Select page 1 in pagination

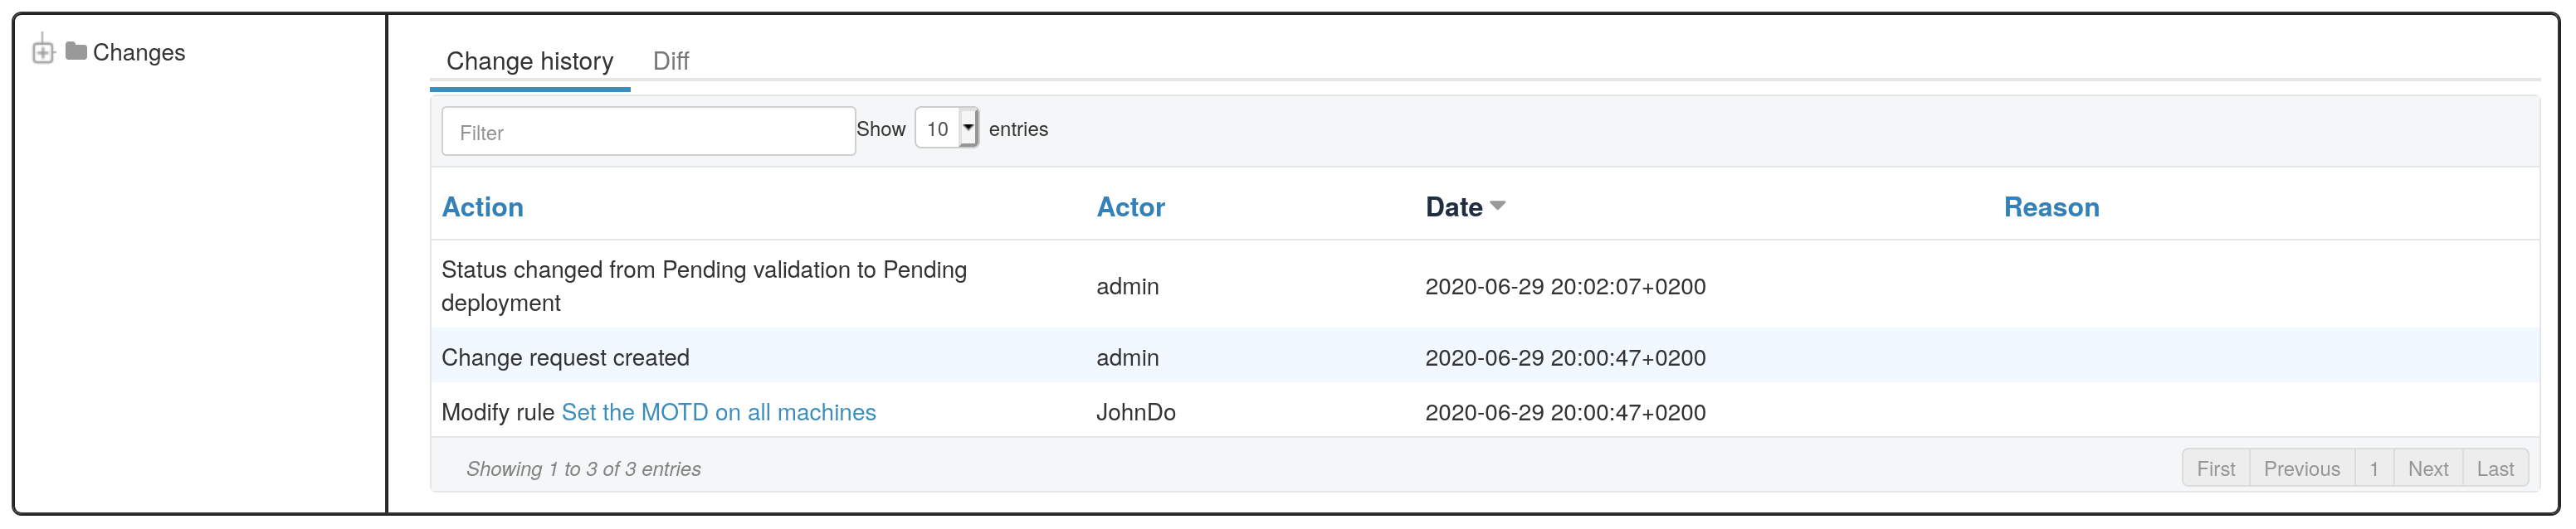click(2373, 469)
